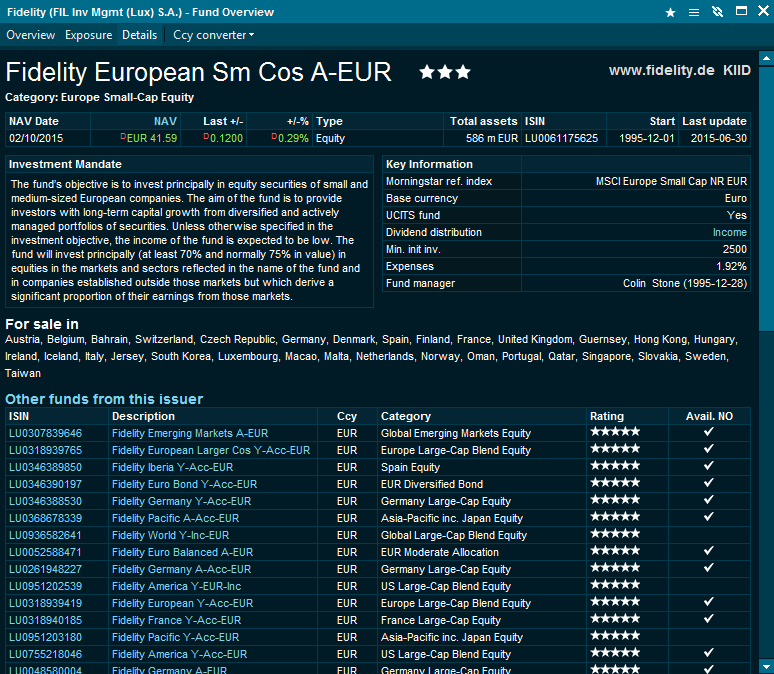774x674 pixels.
Task: Click Avail. NO checkmark for Fidelity Euro Balanced
Action: [709, 551]
